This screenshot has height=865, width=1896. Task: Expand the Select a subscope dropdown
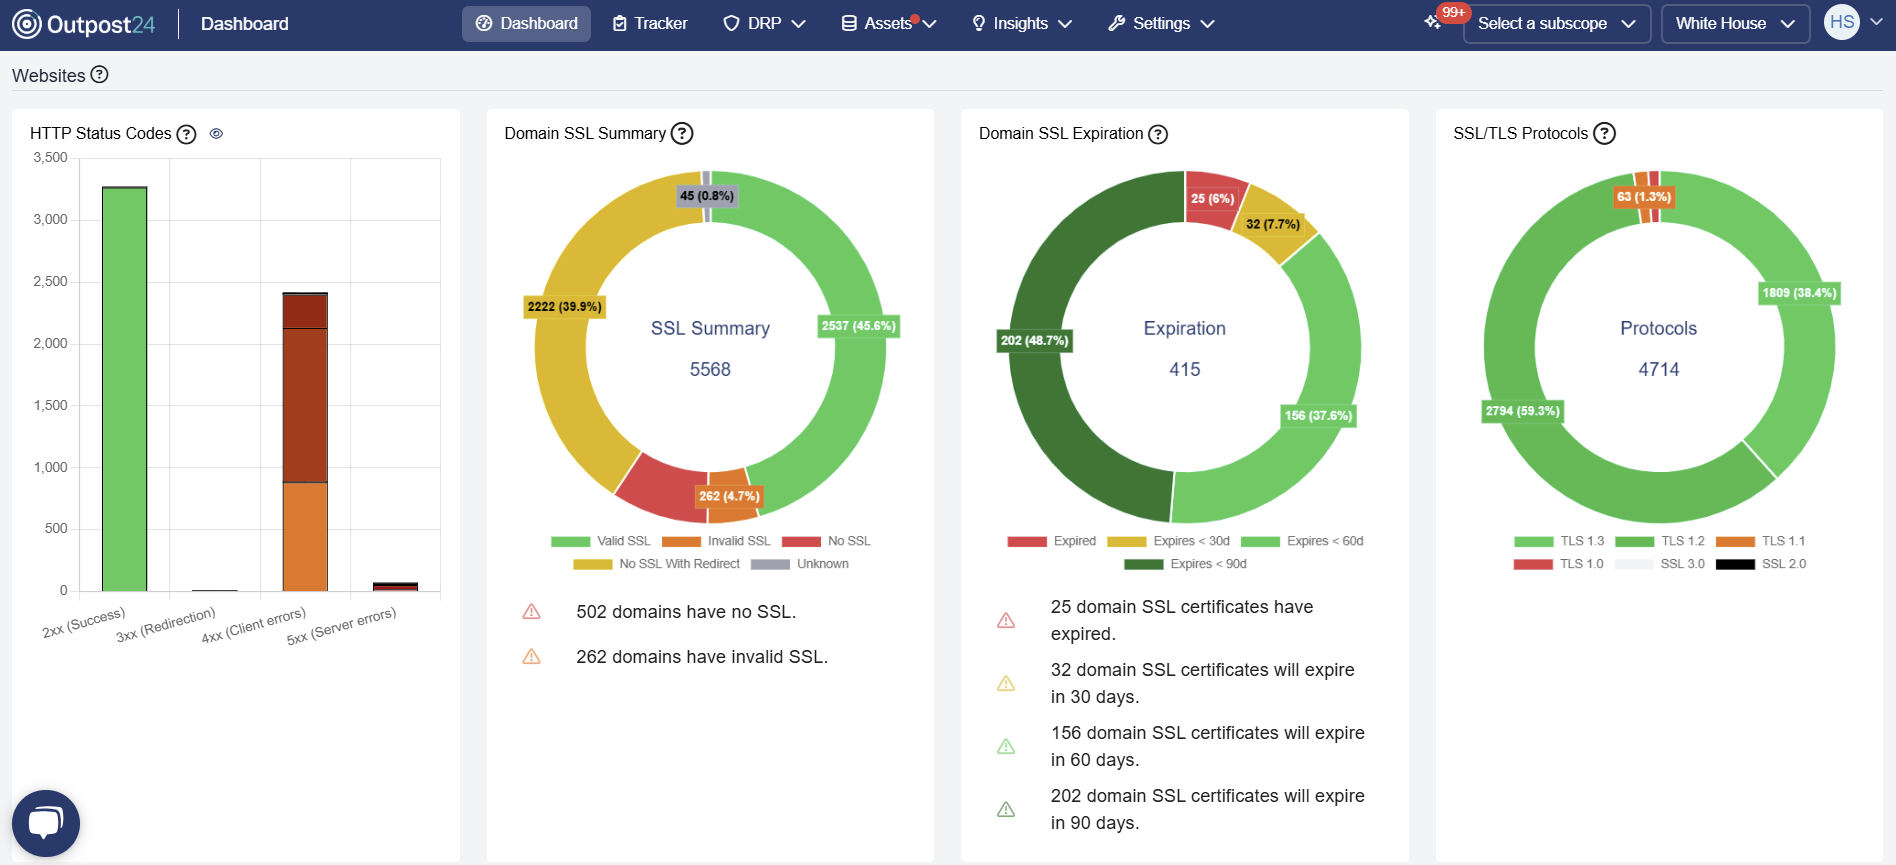(1556, 24)
